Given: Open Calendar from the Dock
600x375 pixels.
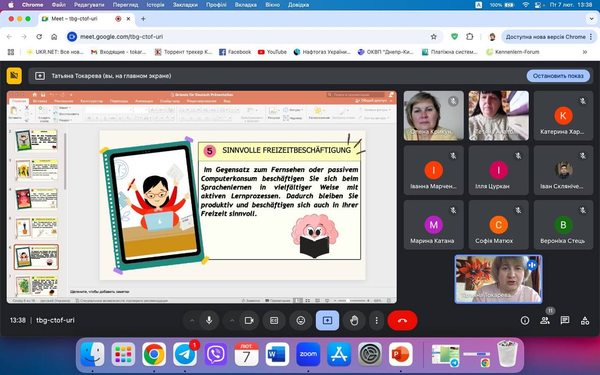Looking at the screenshot, I should coord(246,354).
